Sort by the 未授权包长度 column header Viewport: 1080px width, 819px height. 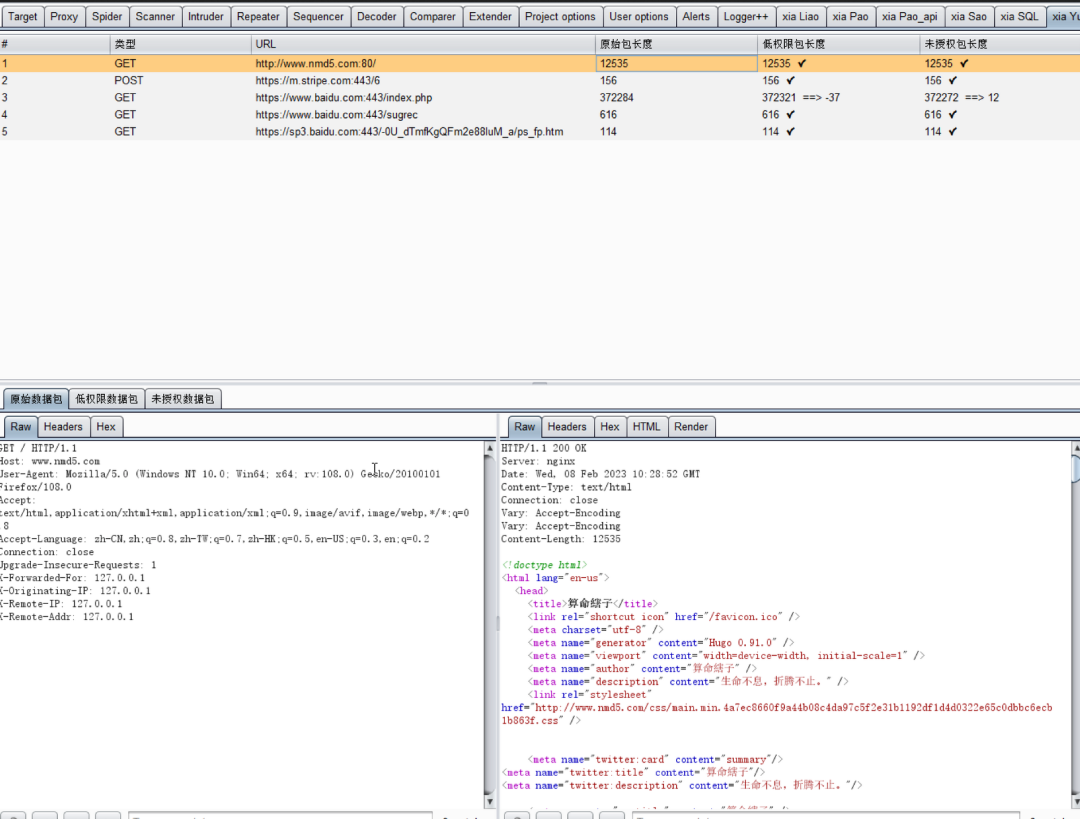[999, 44]
